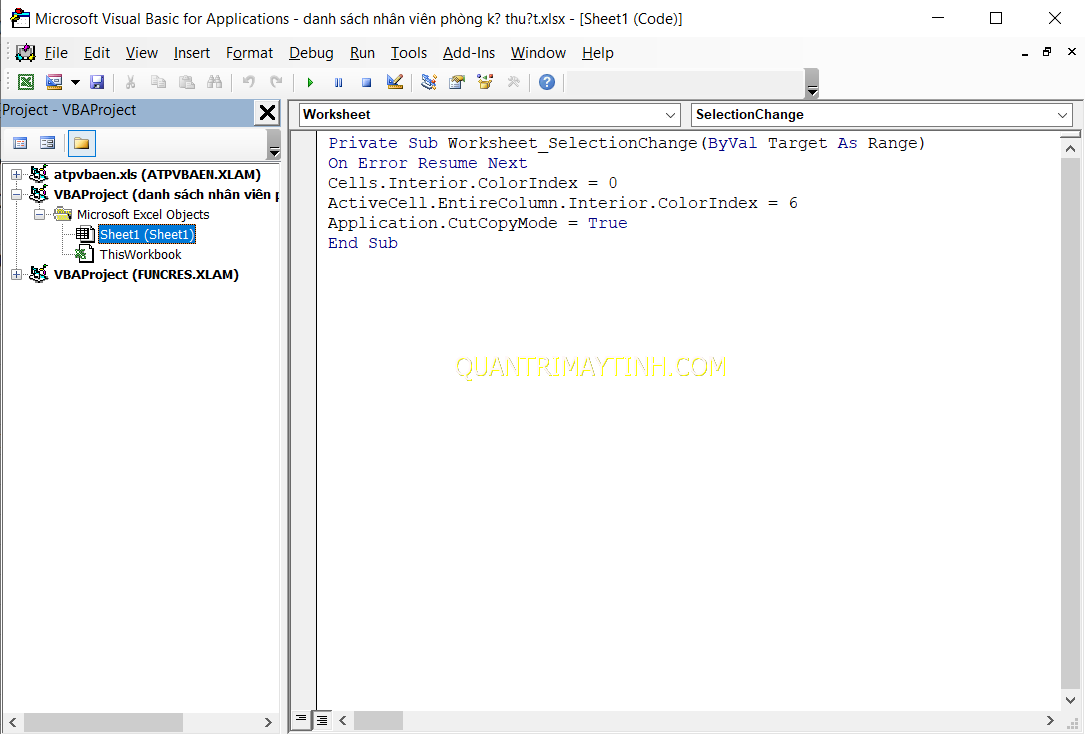The height and width of the screenshot is (734, 1085).
Task: Click the "On Error Resume Next" code line
Action: pos(428,163)
